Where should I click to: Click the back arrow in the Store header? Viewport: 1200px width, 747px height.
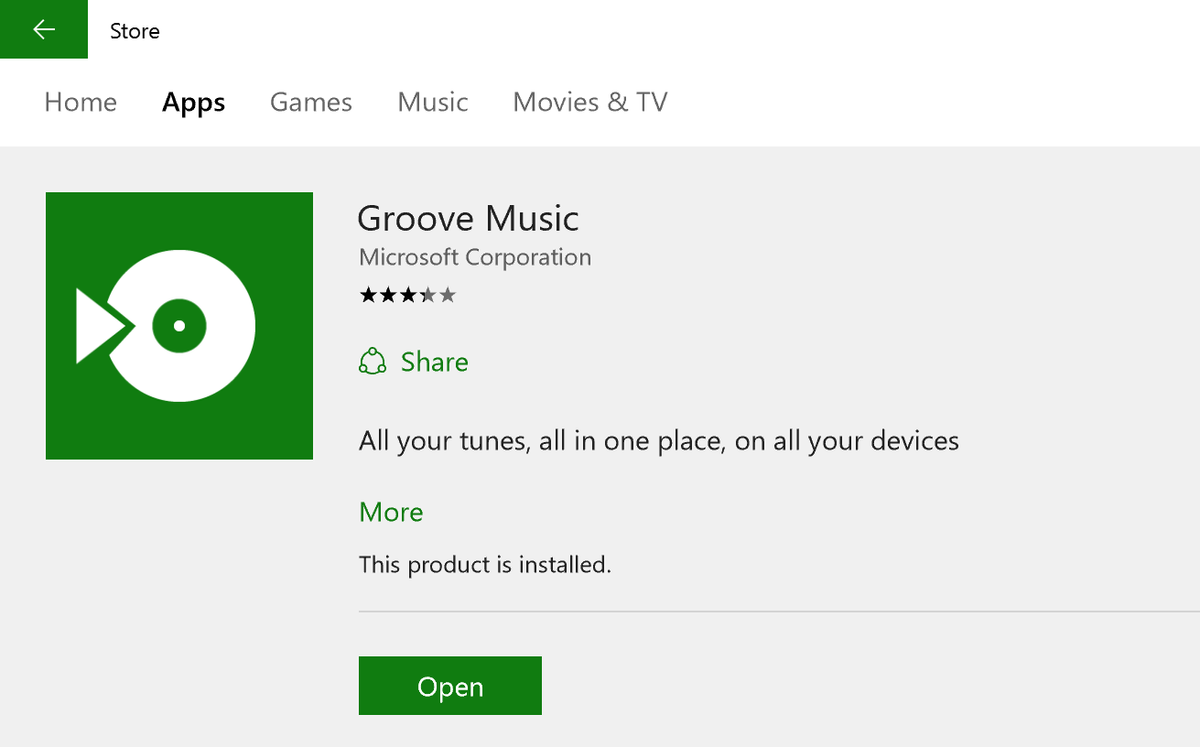pyautogui.click(x=44, y=29)
